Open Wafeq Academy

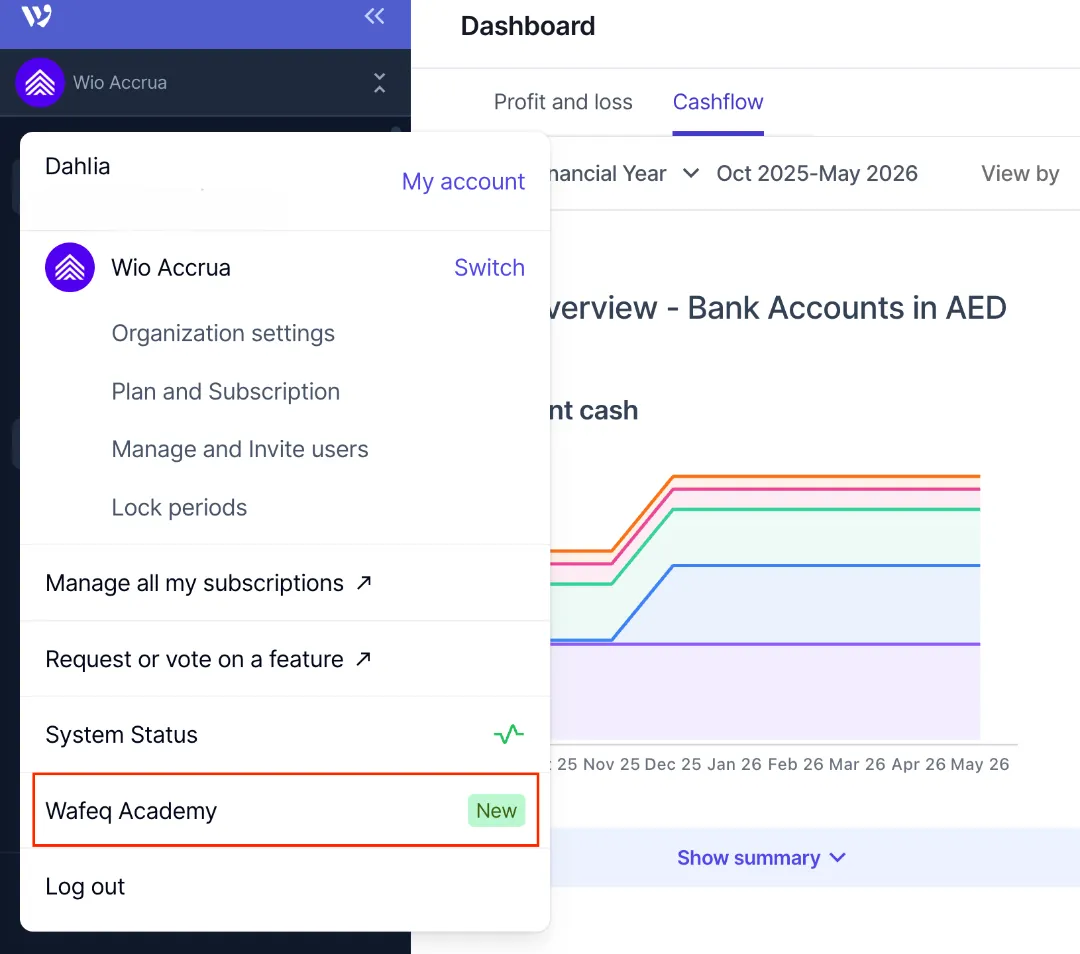[285, 810]
